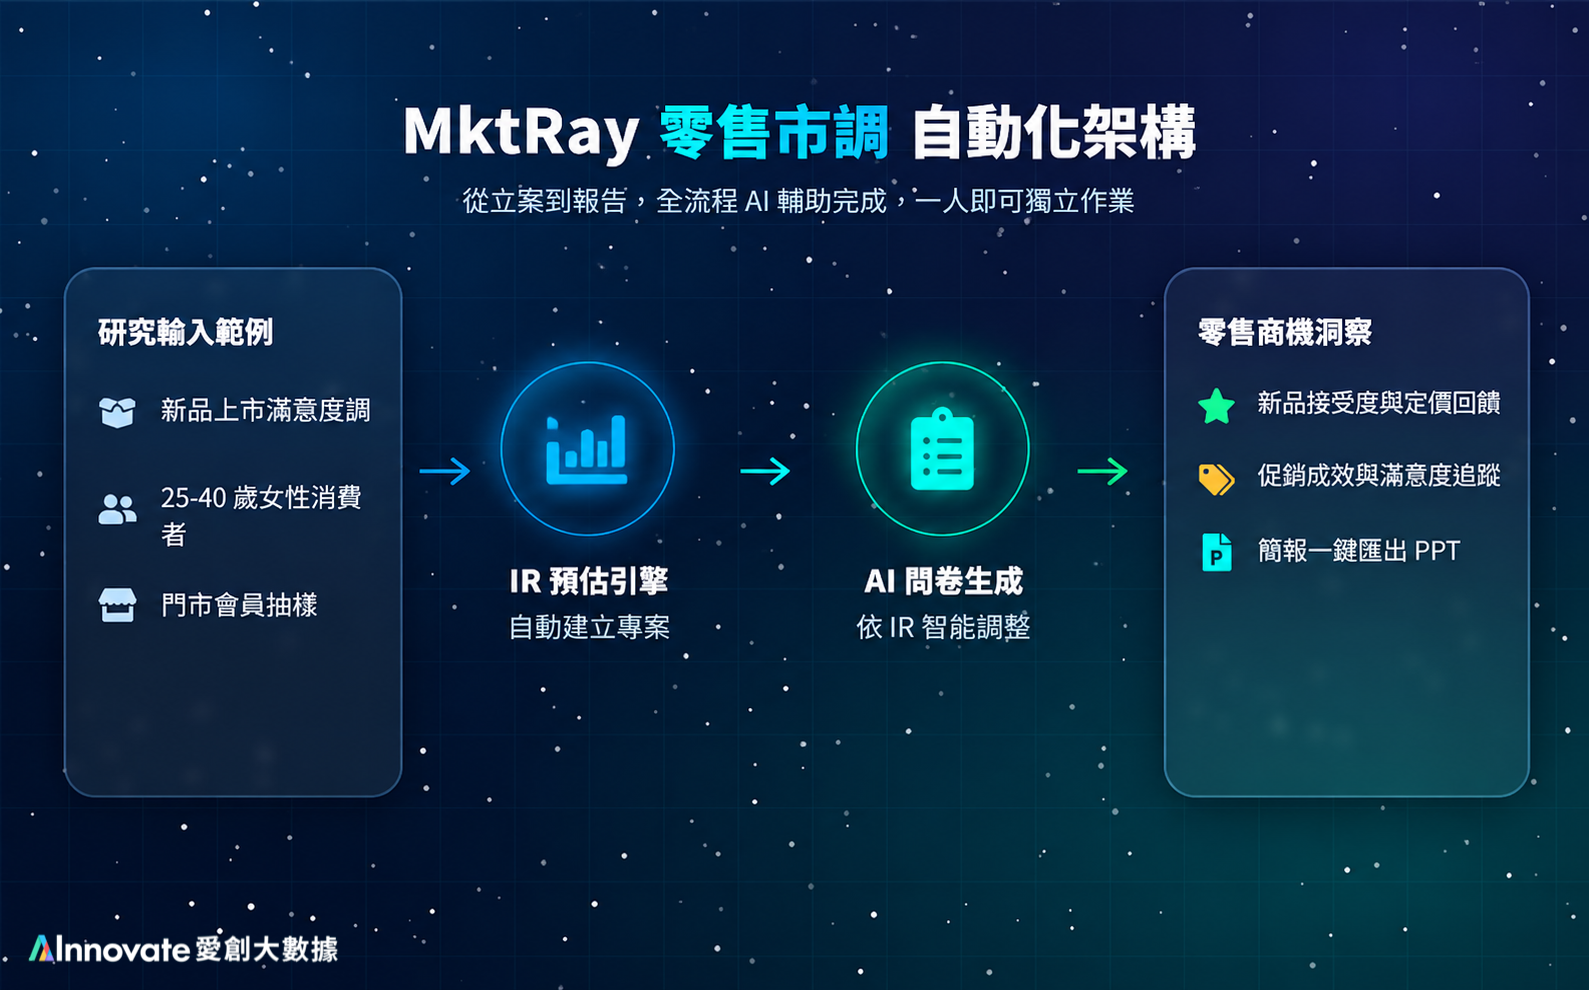Image resolution: width=1589 pixels, height=990 pixels.
Task: Click the 研究輸入範例 heading
Action: click(x=185, y=332)
